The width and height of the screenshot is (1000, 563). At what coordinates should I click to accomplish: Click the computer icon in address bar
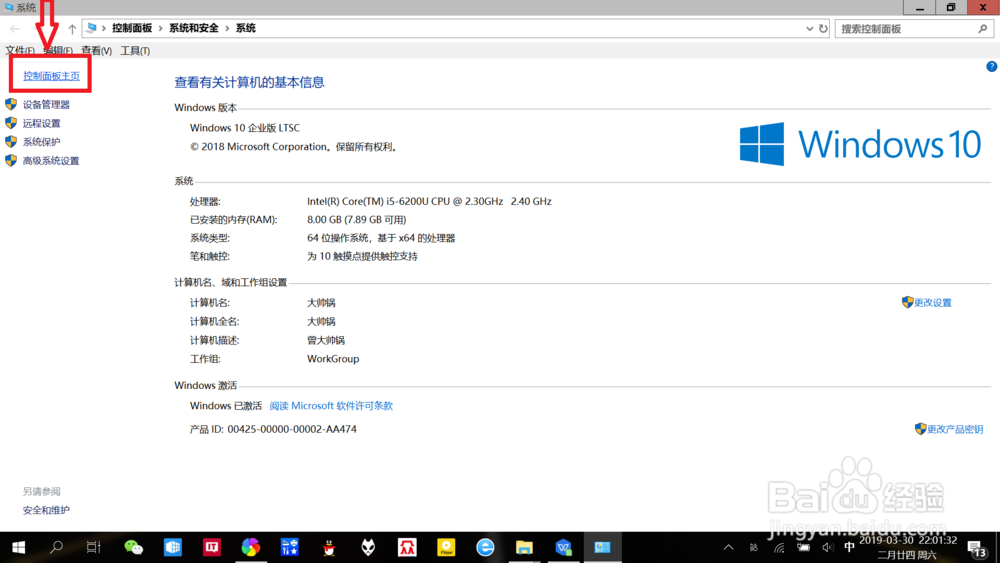[91, 28]
